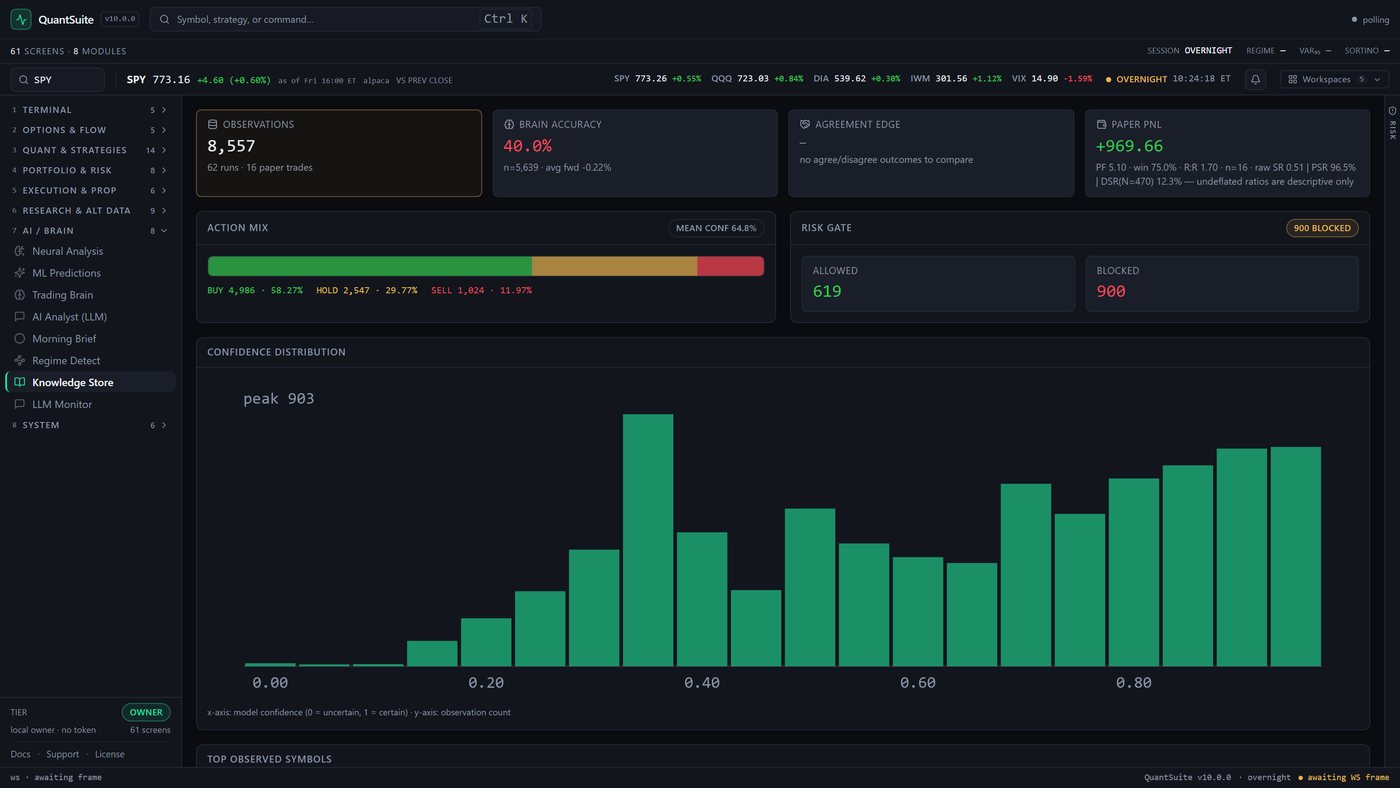The image size is (1400, 788).
Task: Open the Docs link
Action: (20, 754)
